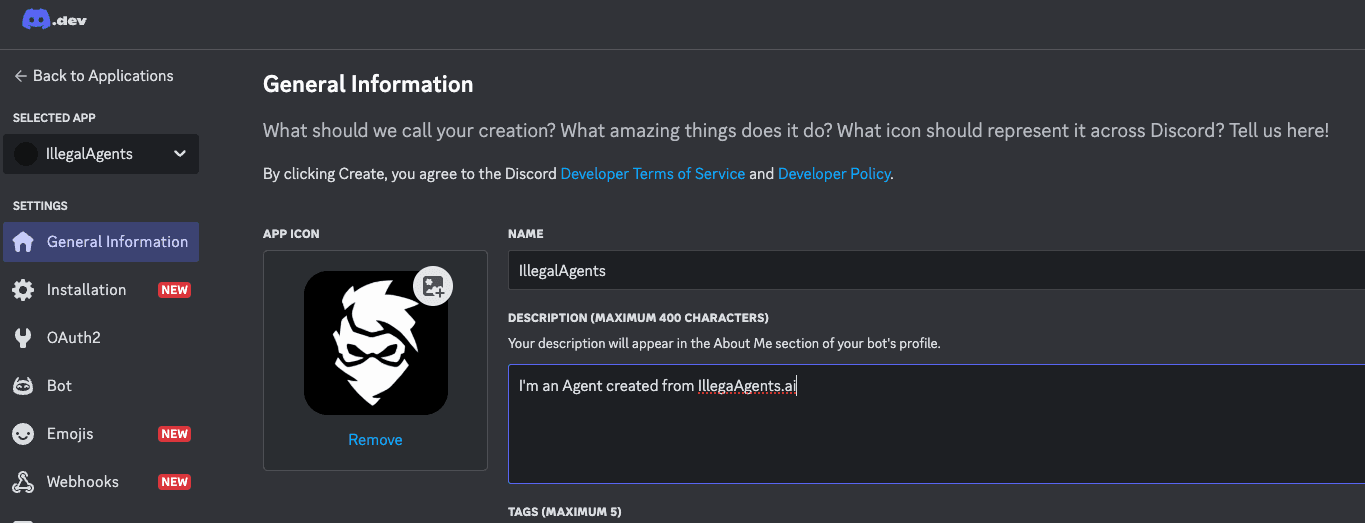Click the NEW badge next to Installation

[175, 290]
